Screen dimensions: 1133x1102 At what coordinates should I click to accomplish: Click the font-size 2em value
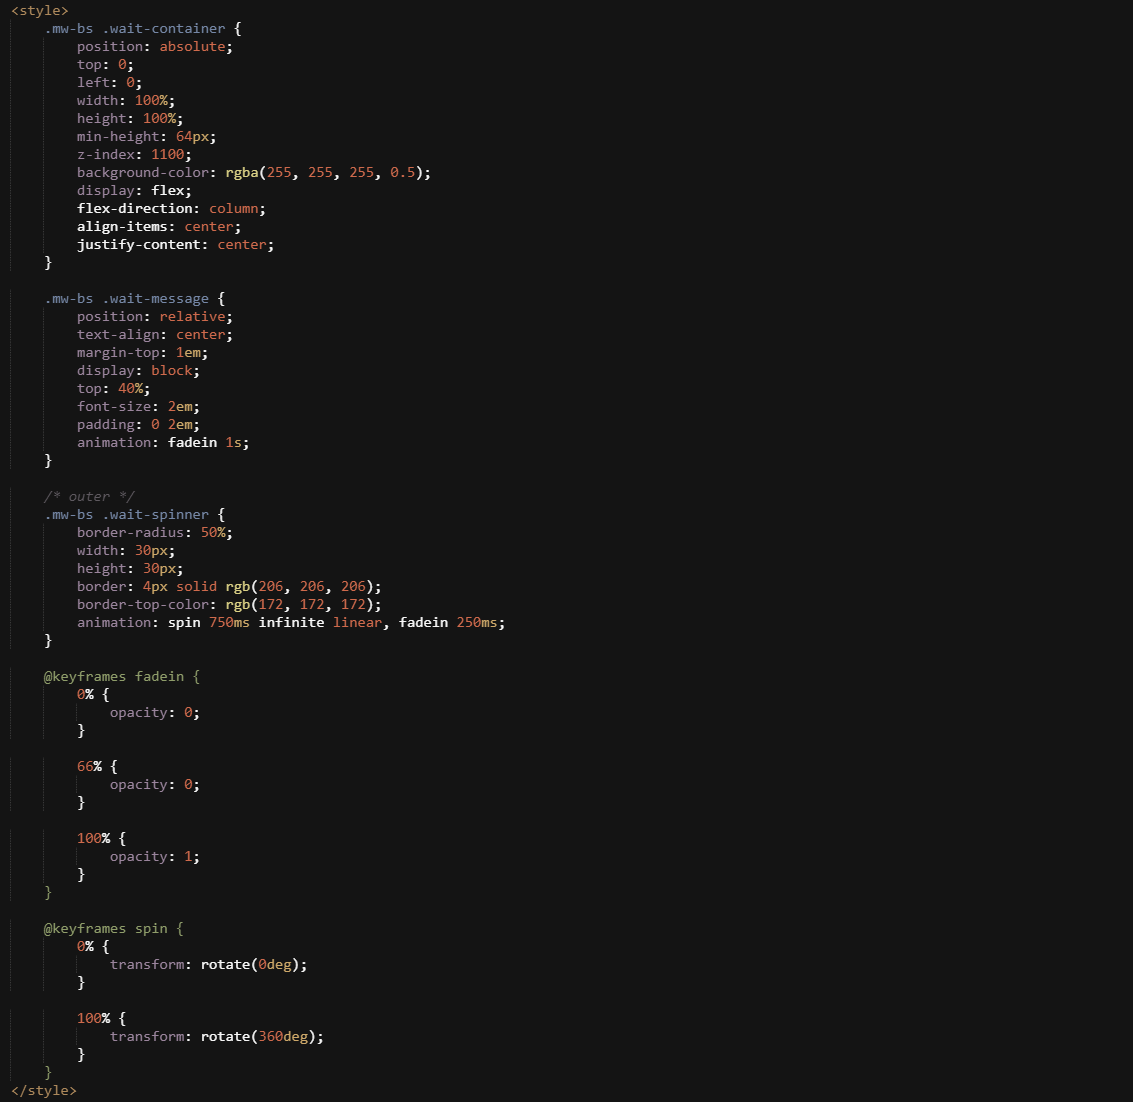tap(184, 406)
